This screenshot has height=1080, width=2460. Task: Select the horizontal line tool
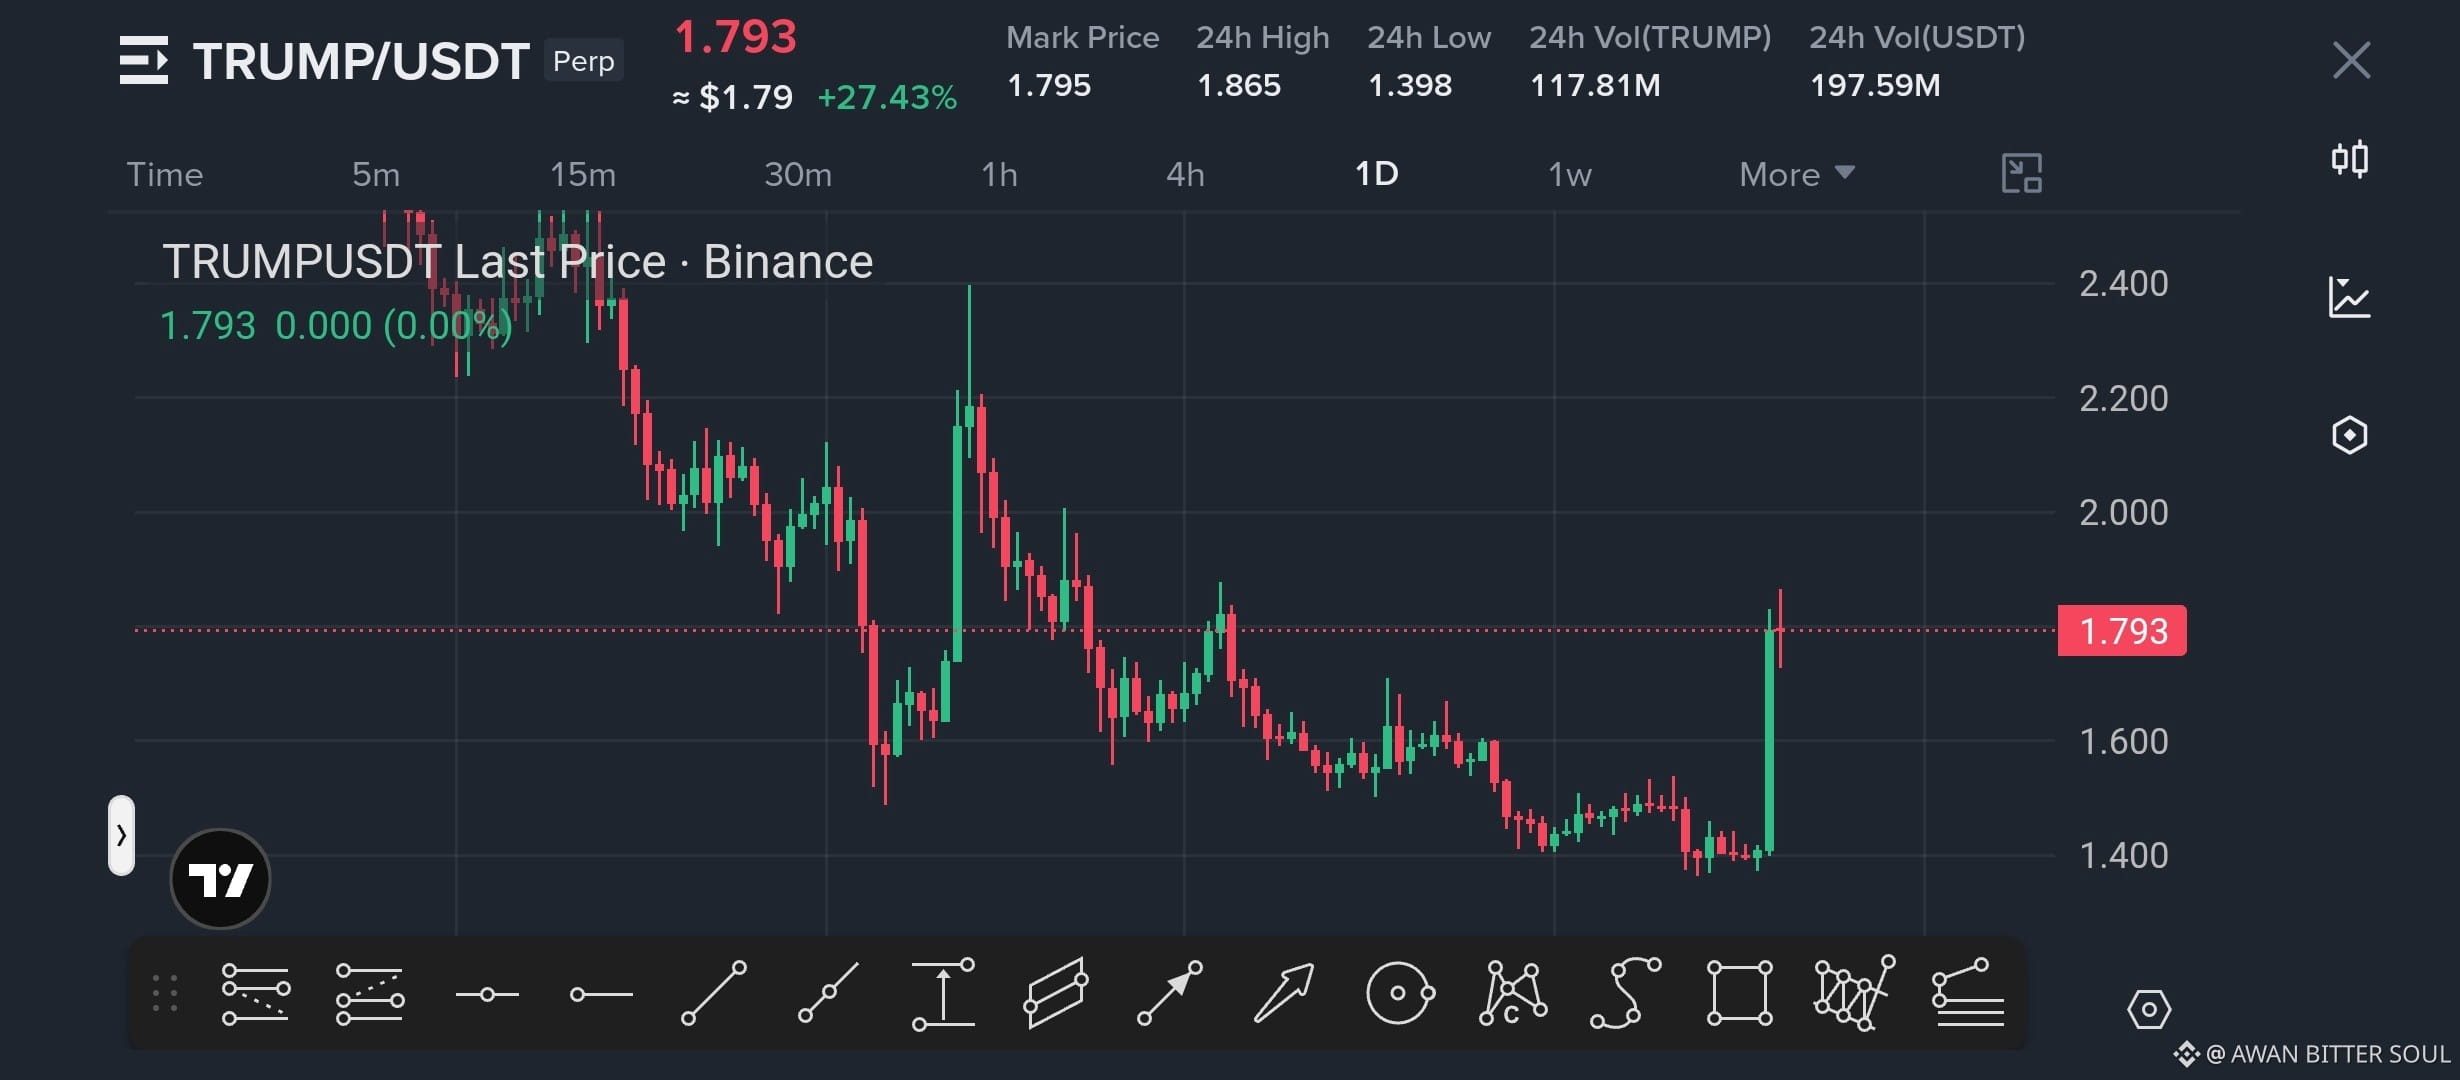[486, 994]
